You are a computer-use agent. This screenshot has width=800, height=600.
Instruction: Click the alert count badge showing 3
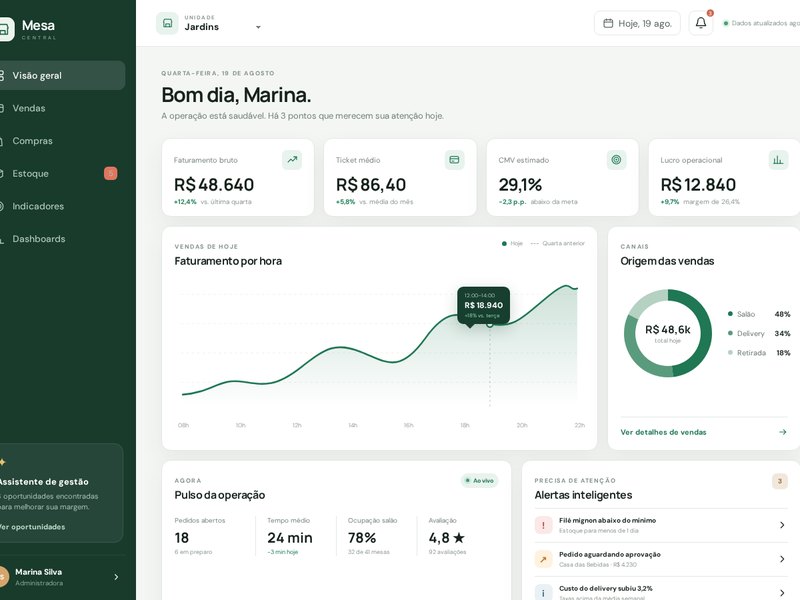(x=780, y=481)
